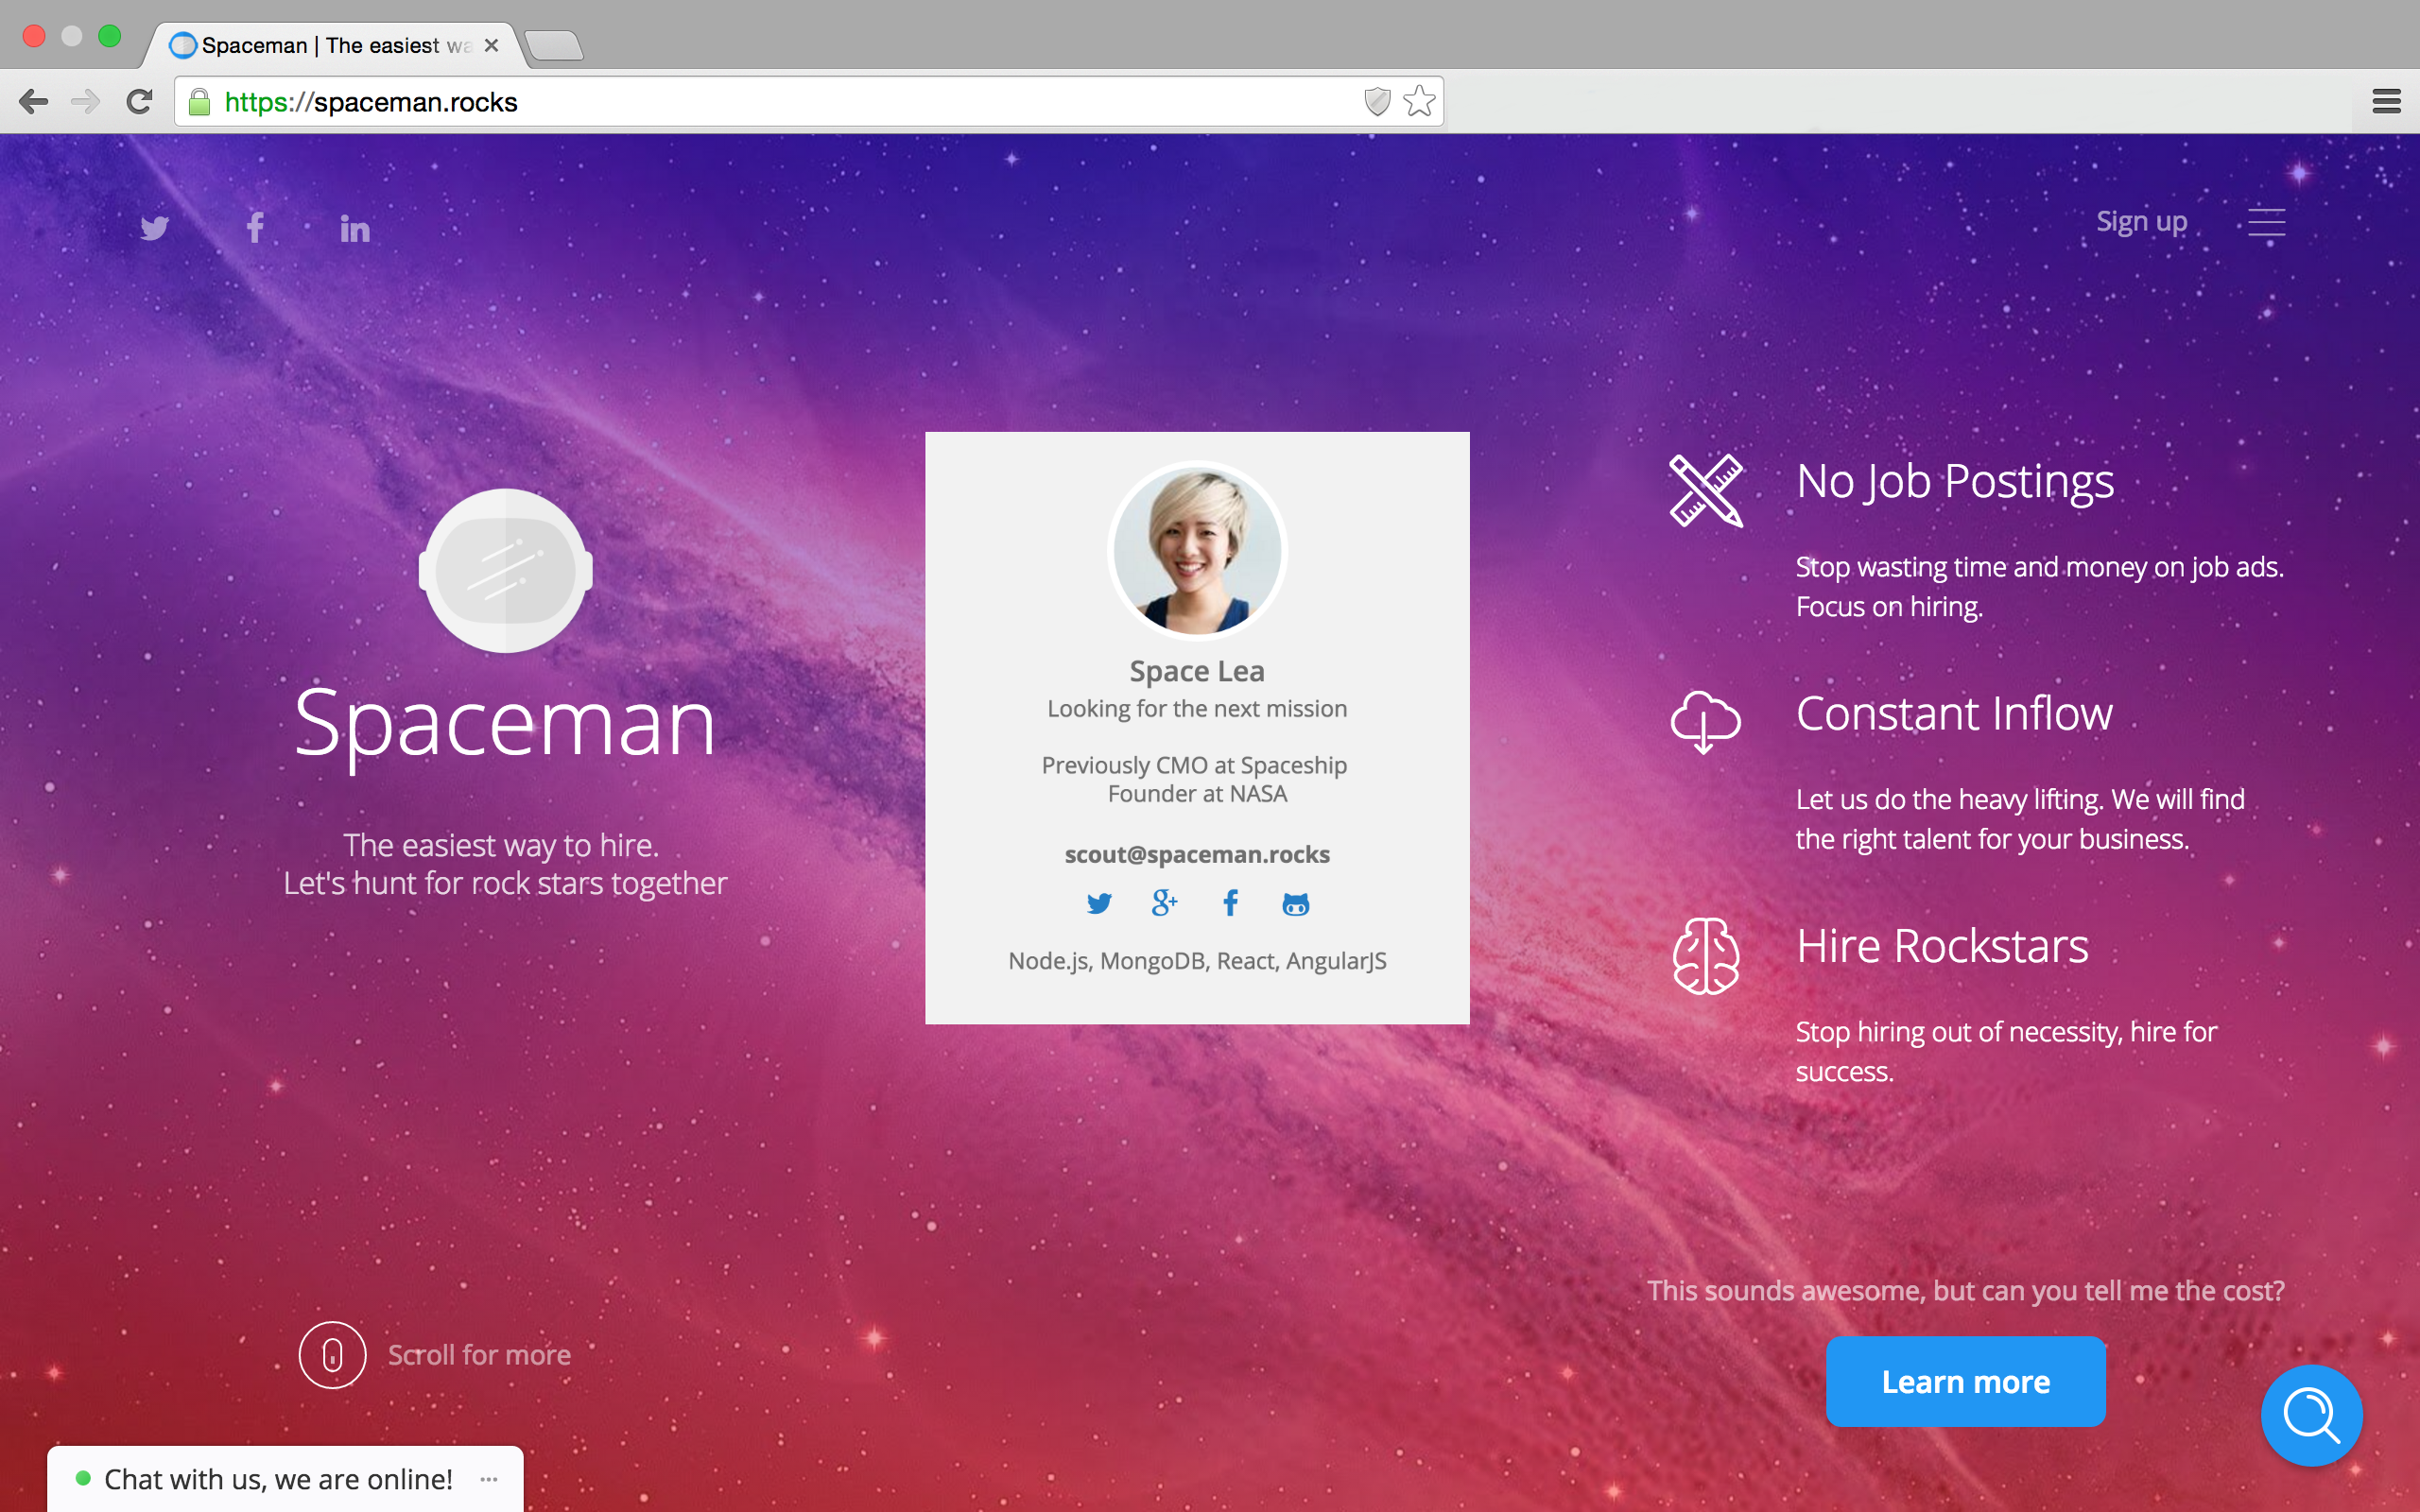Open the Twitter link in page header
This screenshot has height=1512, width=2420.
coord(154,228)
